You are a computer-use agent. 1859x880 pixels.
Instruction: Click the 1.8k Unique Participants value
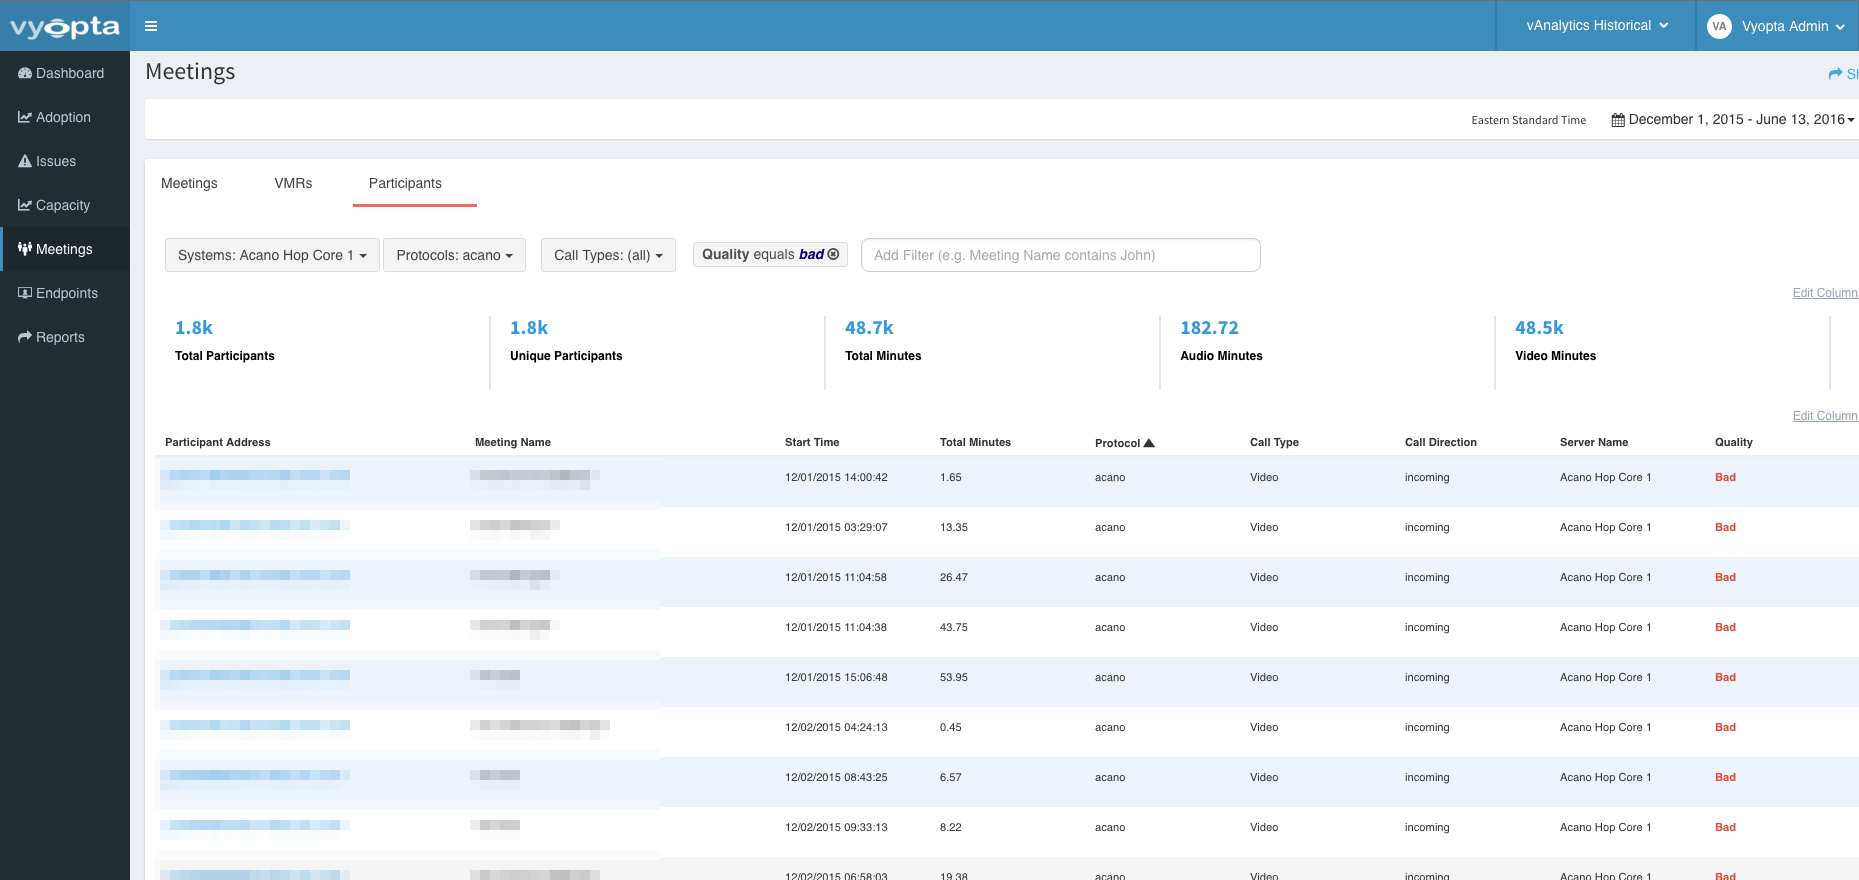(529, 328)
